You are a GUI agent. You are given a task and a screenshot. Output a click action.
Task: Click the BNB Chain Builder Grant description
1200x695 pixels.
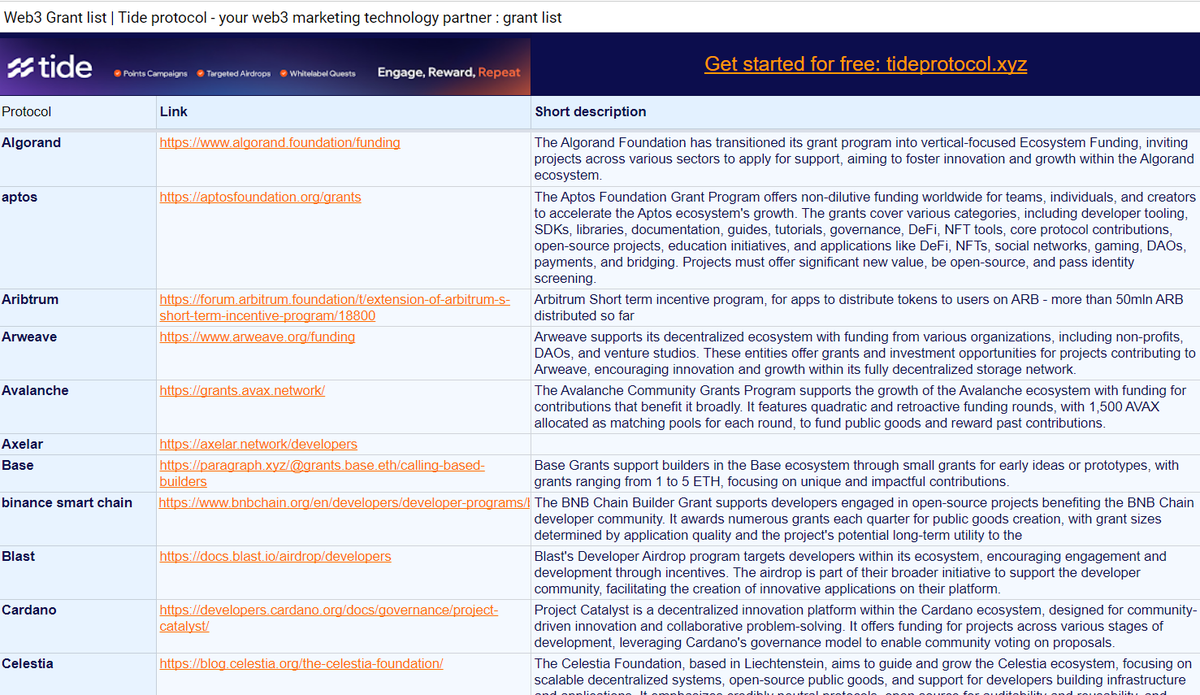[x=865, y=519]
